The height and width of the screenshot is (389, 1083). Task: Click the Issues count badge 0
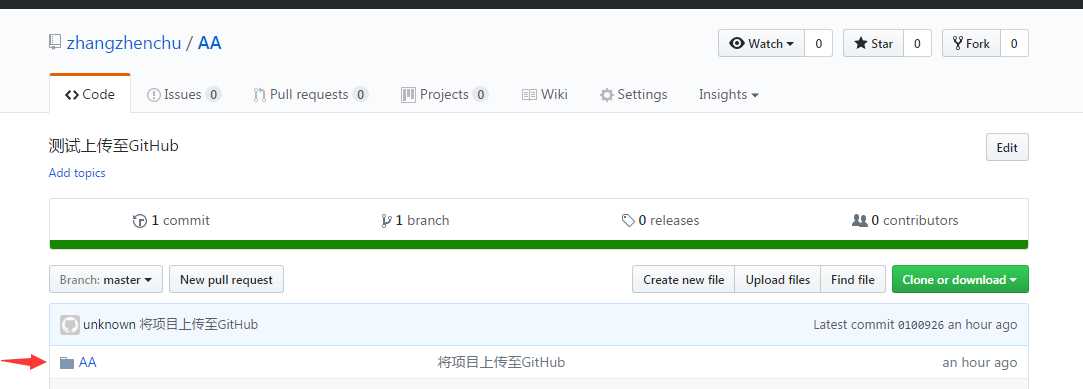[213, 95]
